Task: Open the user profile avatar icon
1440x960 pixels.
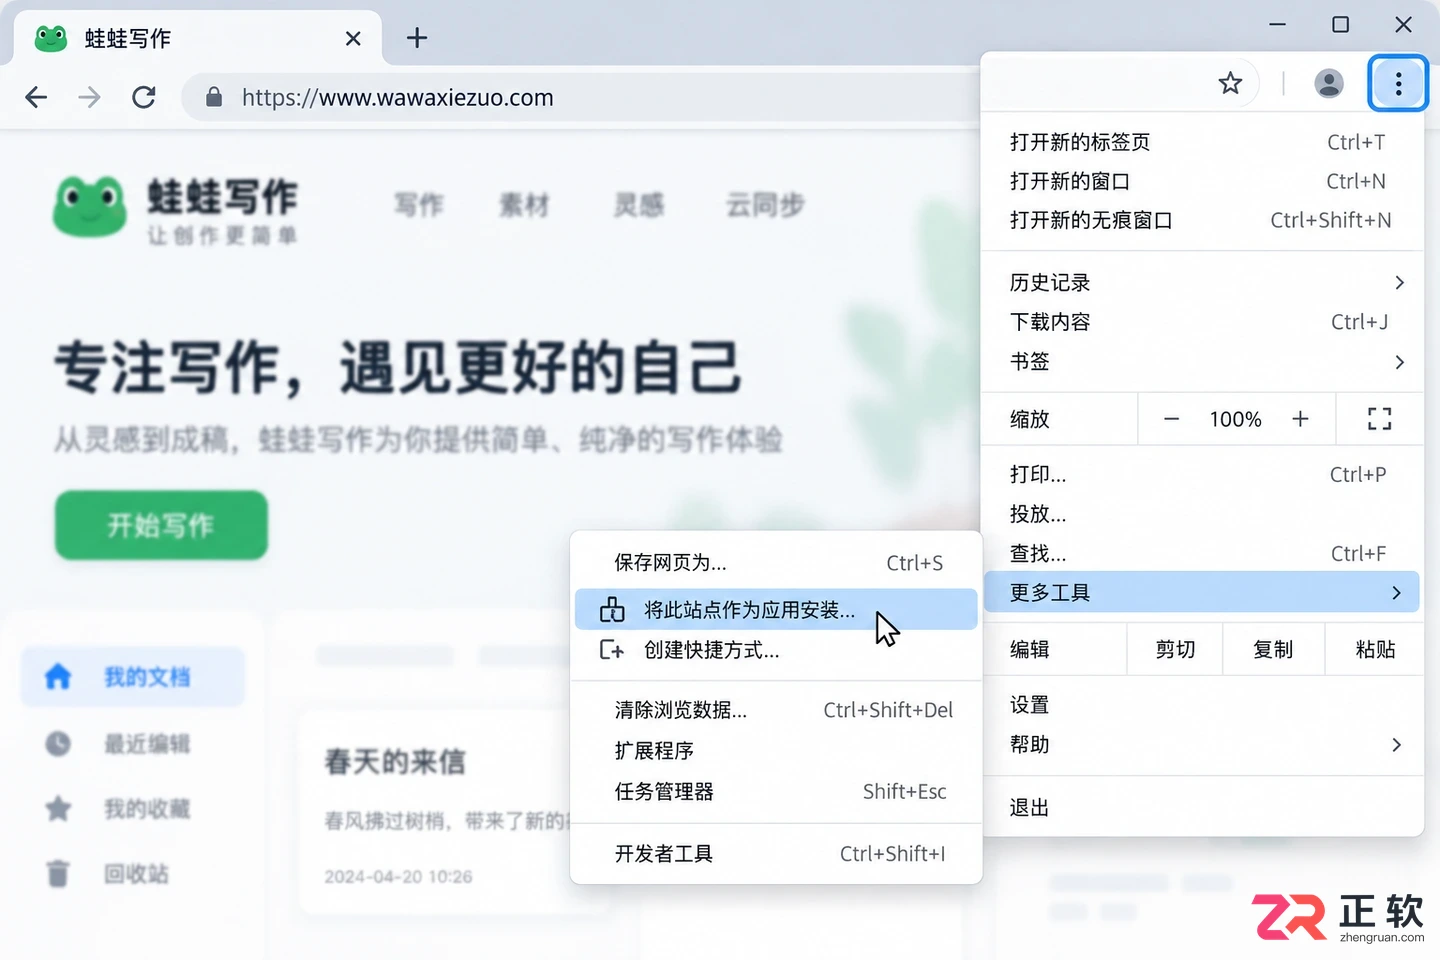Action: (x=1329, y=83)
